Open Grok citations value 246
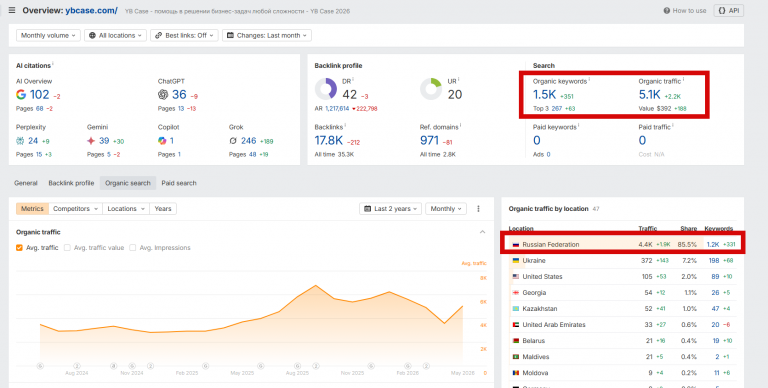This screenshot has height=388, width=768. click(x=248, y=141)
